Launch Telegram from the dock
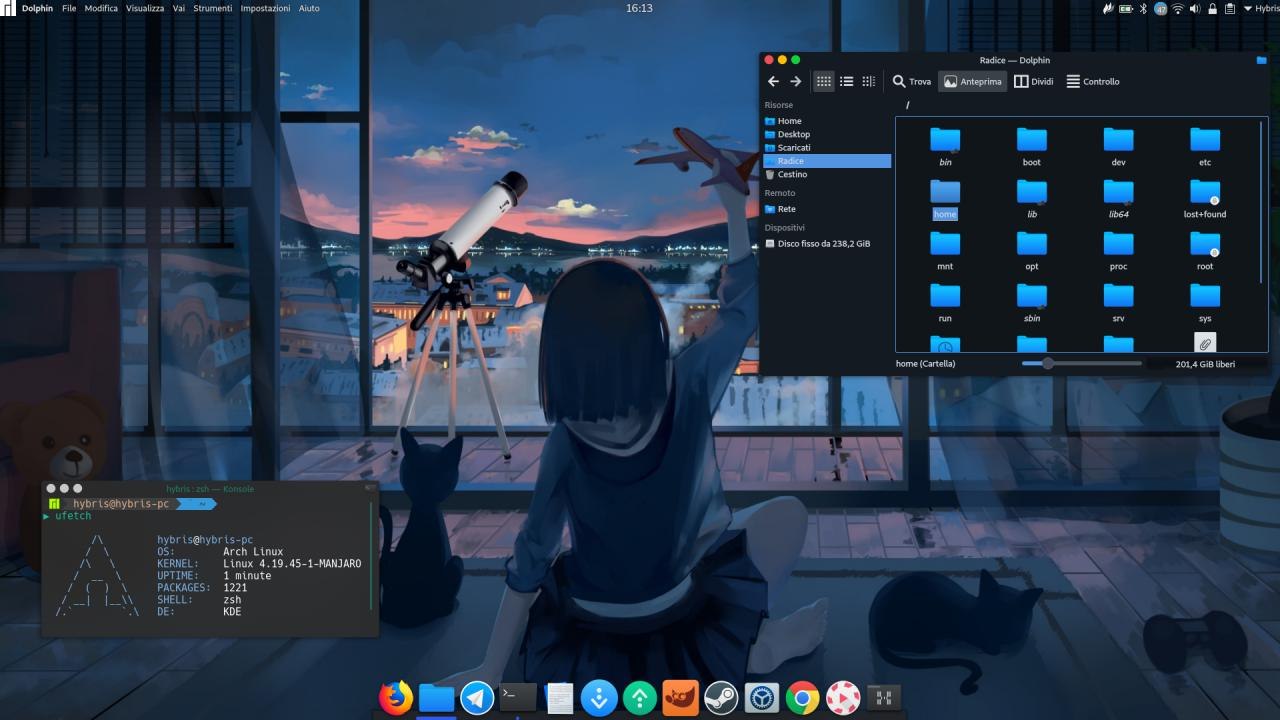Image resolution: width=1280 pixels, height=720 pixels. pos(477,697)
